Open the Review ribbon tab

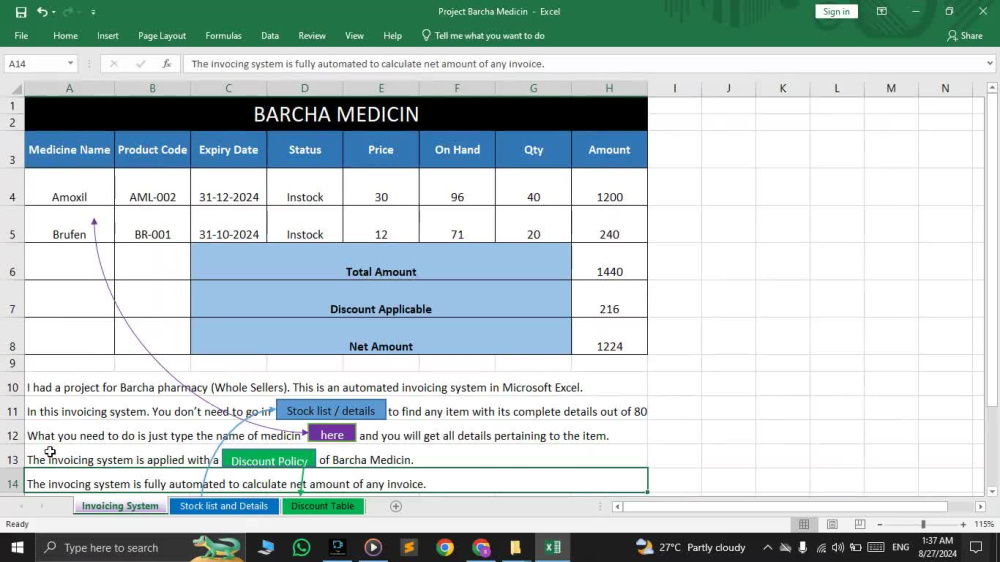[x=312, y=36]
